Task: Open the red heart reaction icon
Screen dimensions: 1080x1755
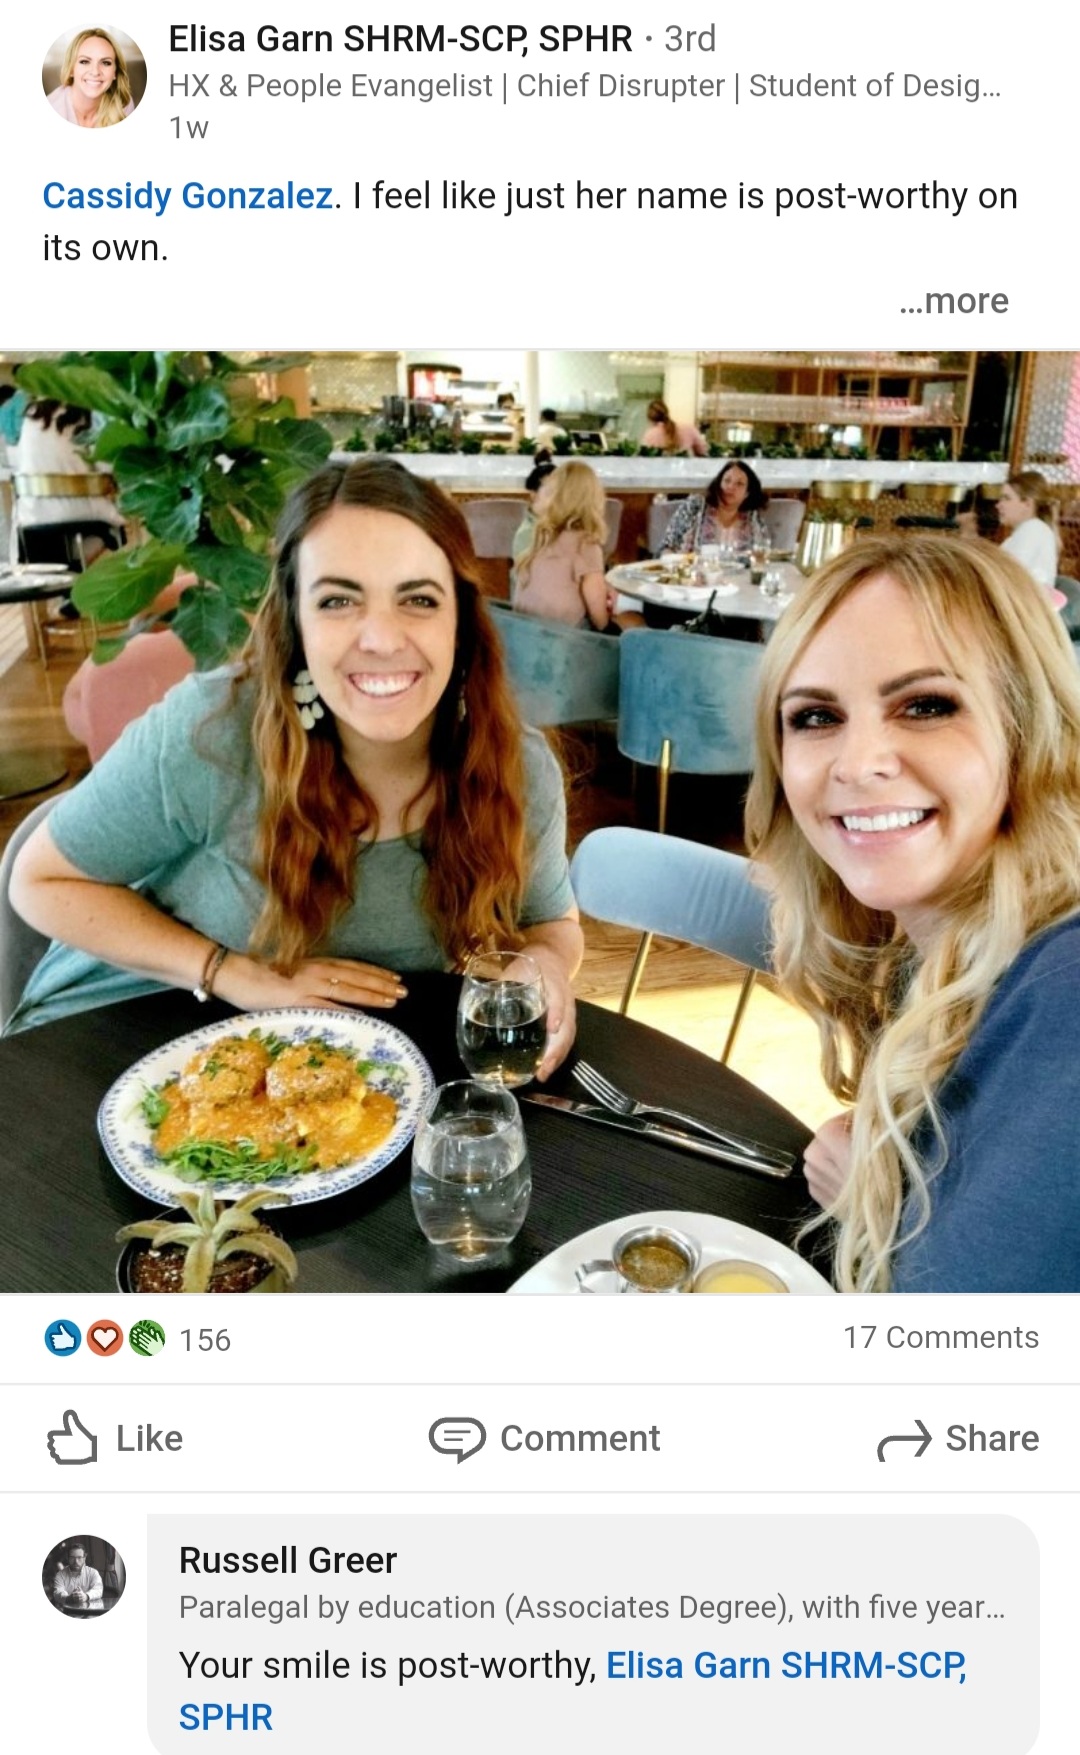Action: pos(105,1338)
